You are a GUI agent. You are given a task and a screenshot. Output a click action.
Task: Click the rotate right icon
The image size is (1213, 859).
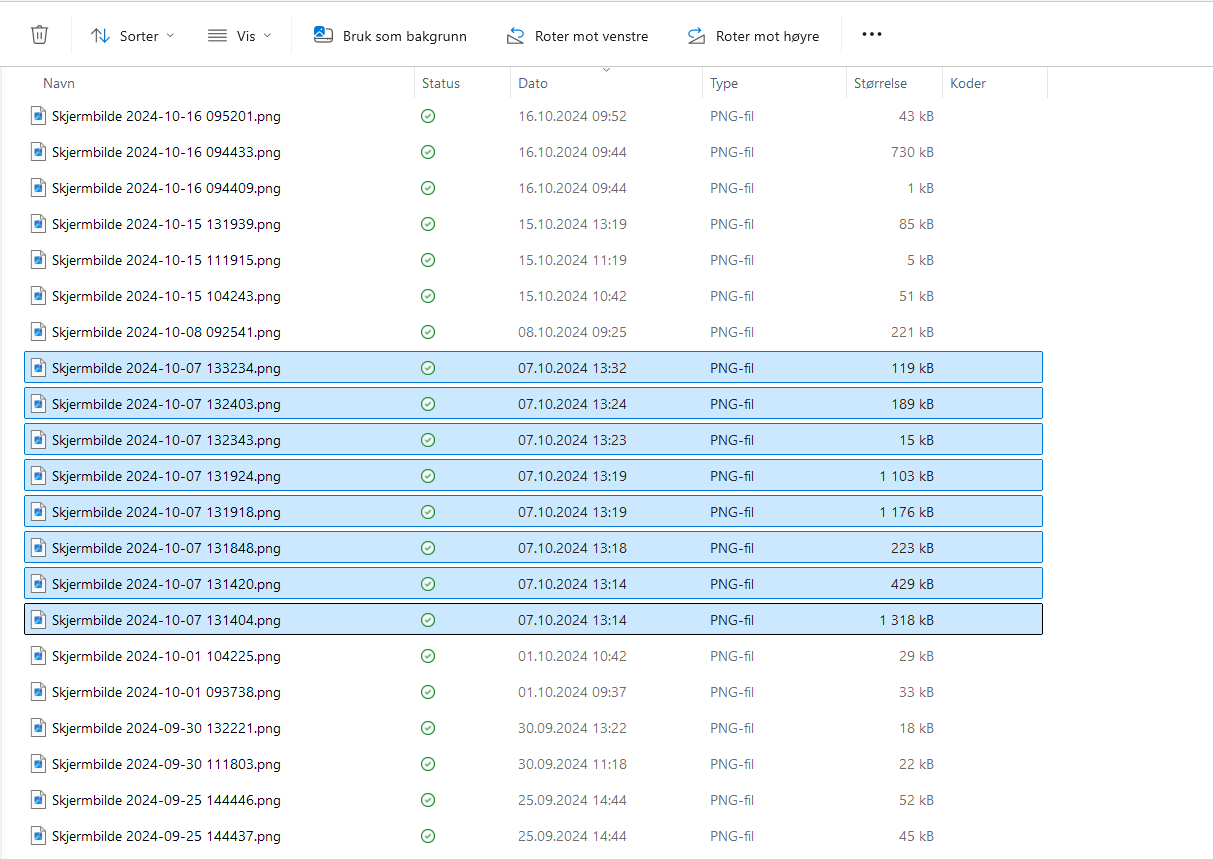click(x=696, y=36)
